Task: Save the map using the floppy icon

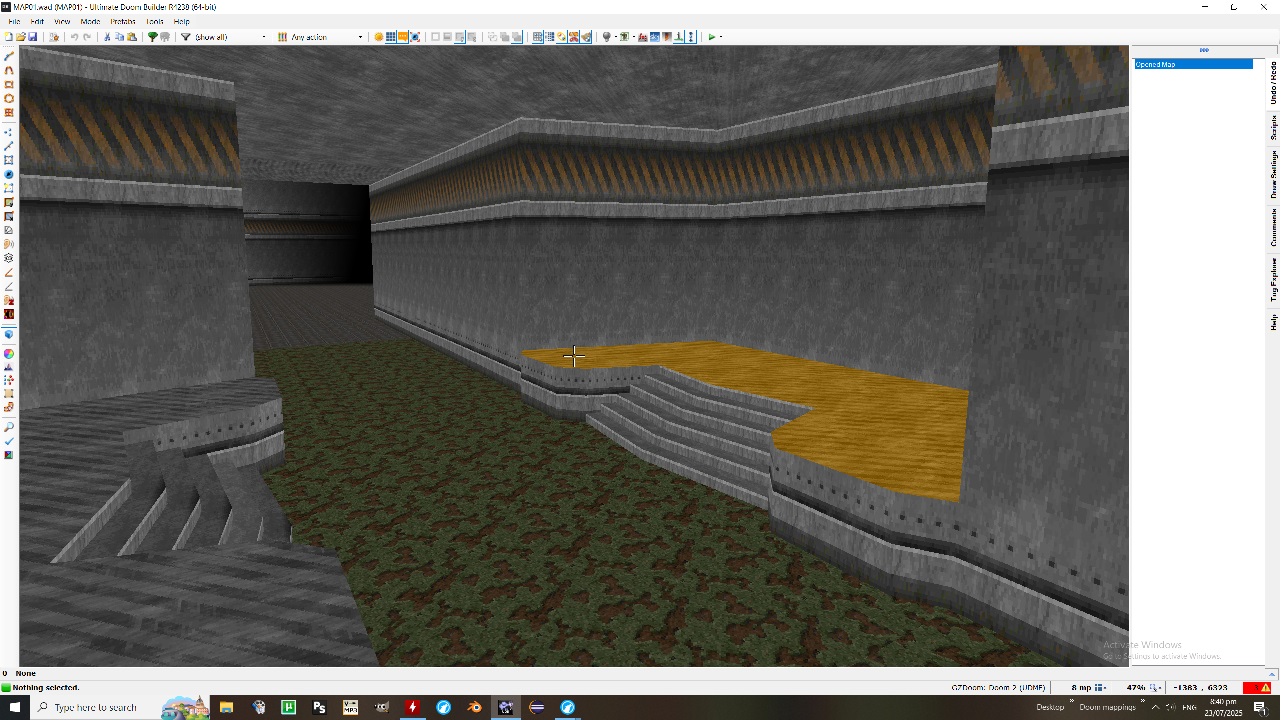Action: tap(32, 37)
